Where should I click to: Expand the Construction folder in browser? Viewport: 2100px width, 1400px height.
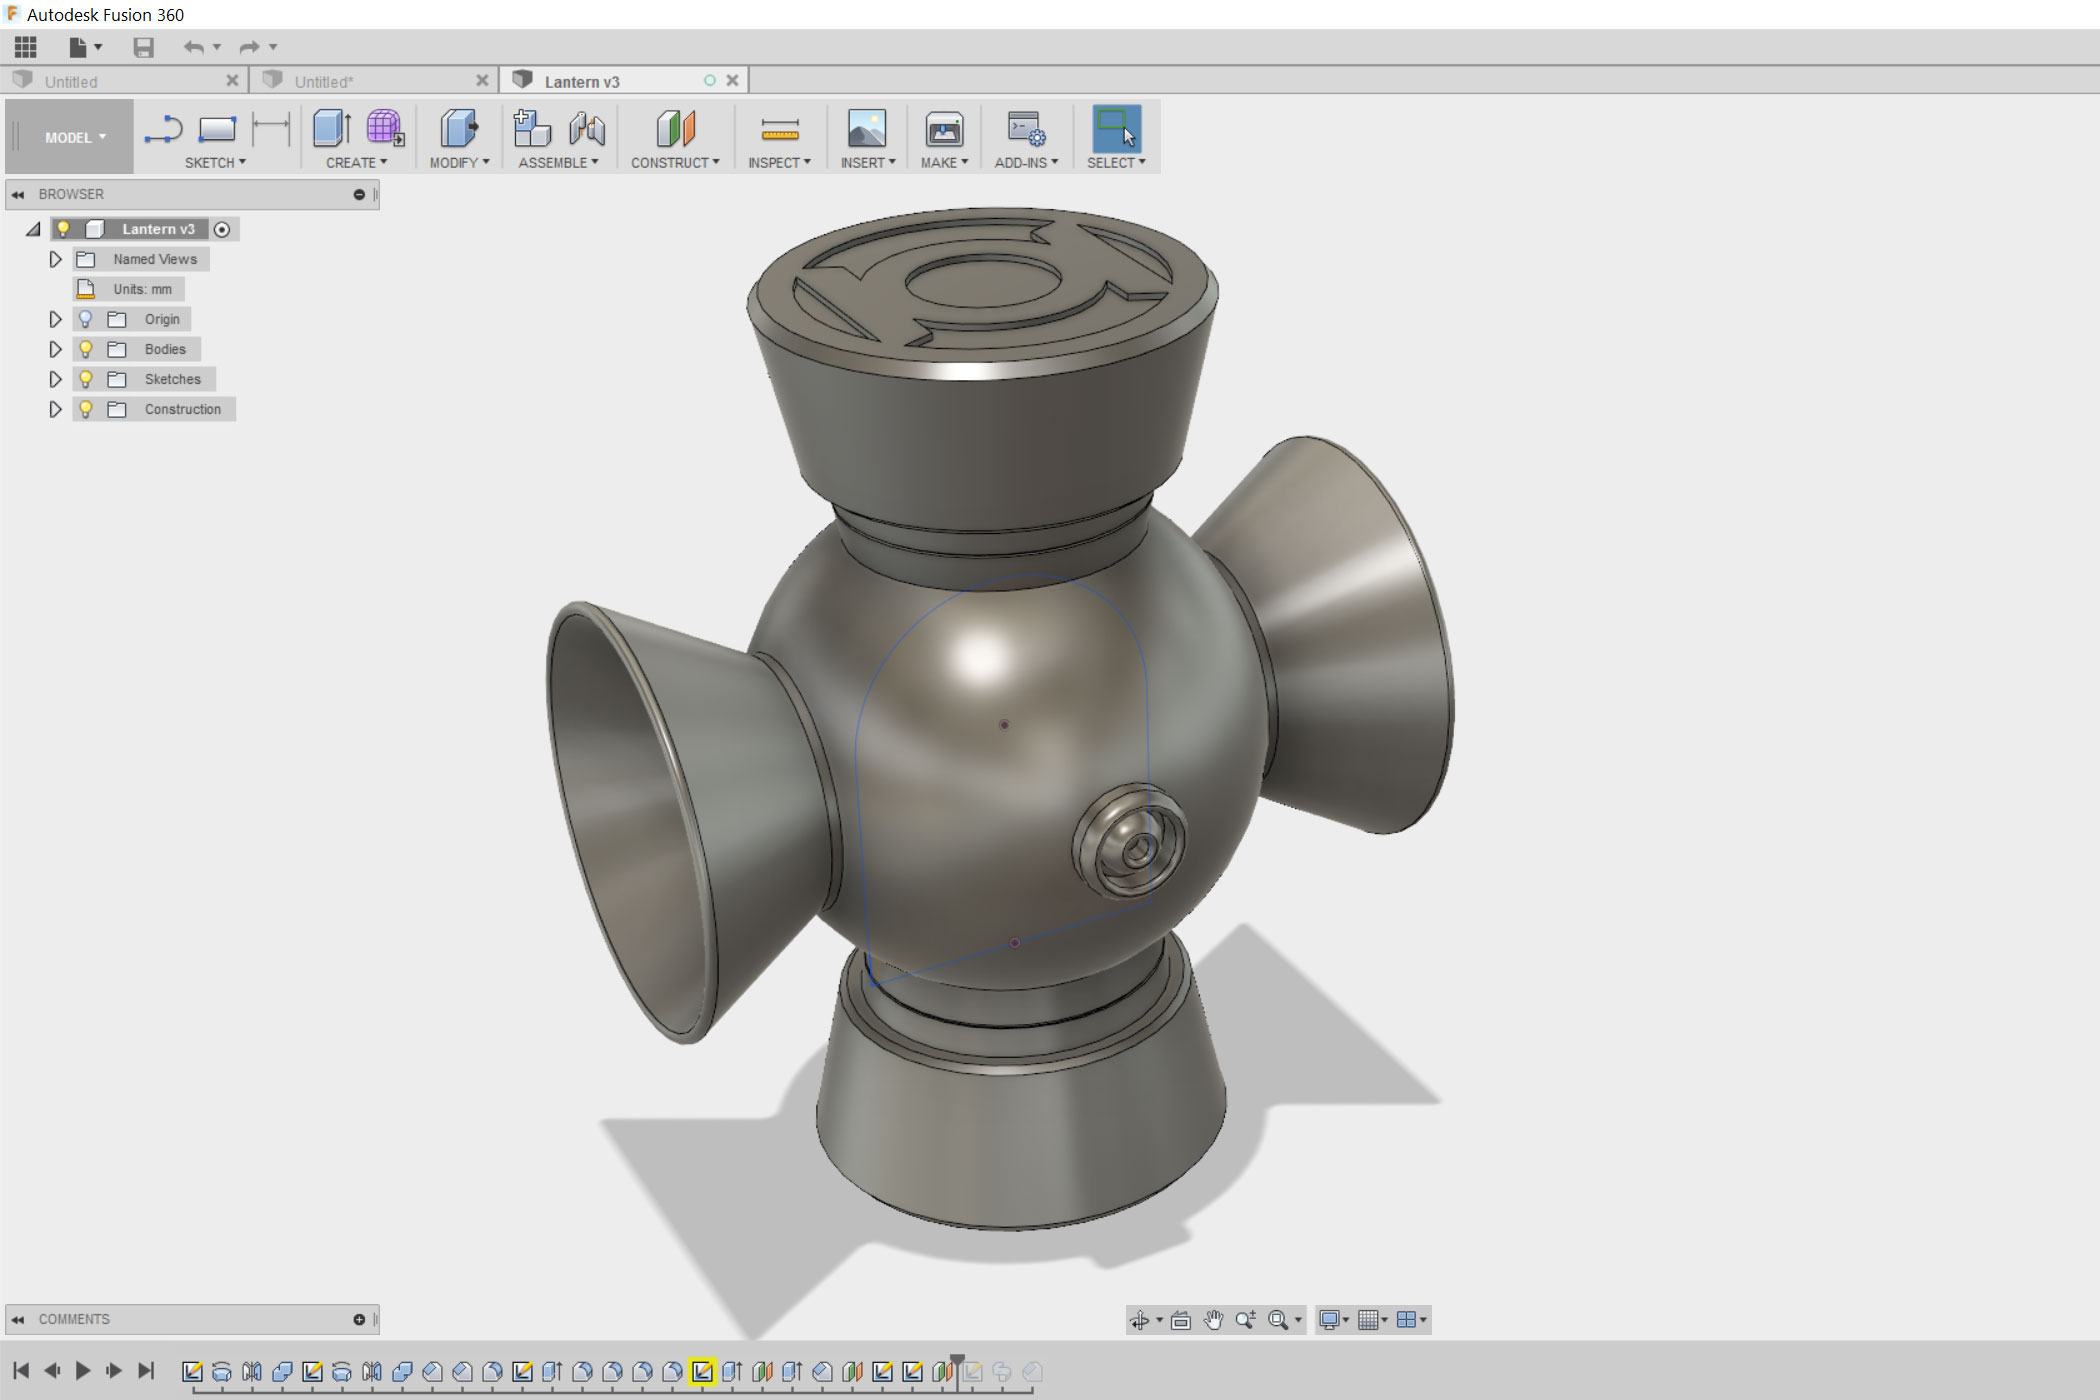(55, 409)
